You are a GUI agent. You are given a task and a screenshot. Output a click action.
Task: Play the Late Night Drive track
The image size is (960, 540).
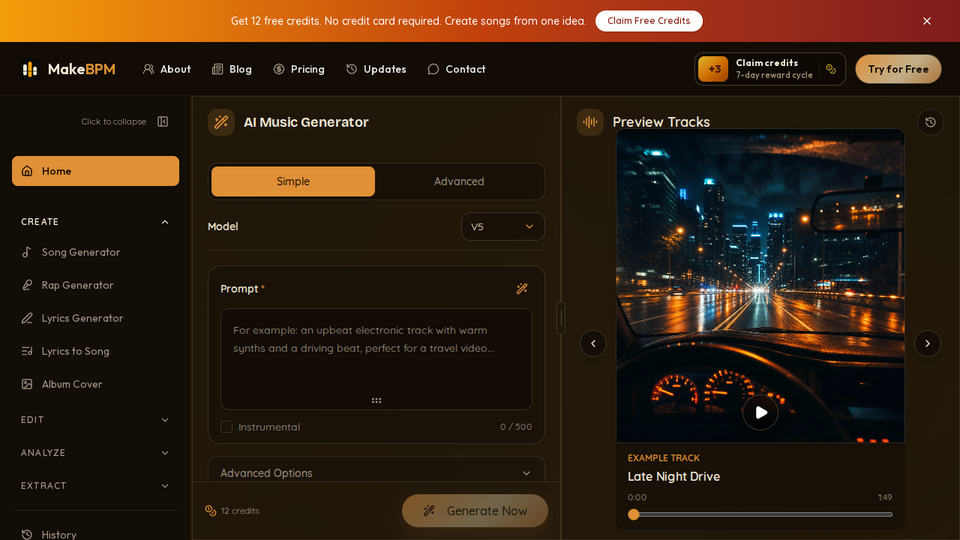pos(760,413)
